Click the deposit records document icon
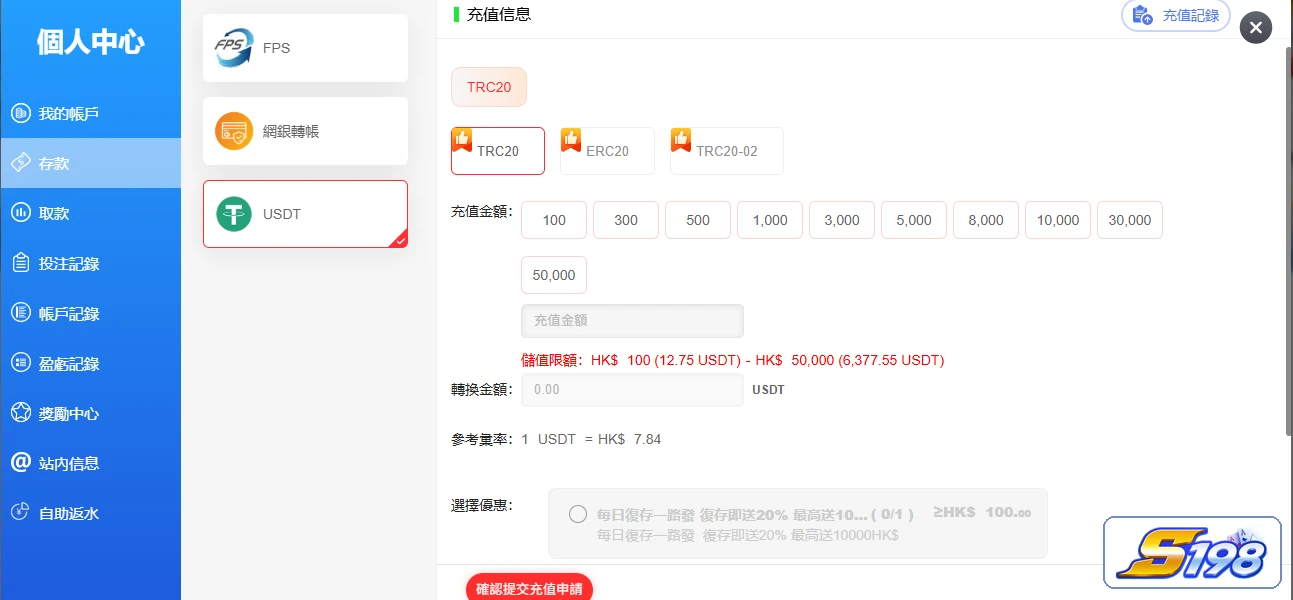Viewport: 1293px width, 600px height. (x=1143, y=15)
